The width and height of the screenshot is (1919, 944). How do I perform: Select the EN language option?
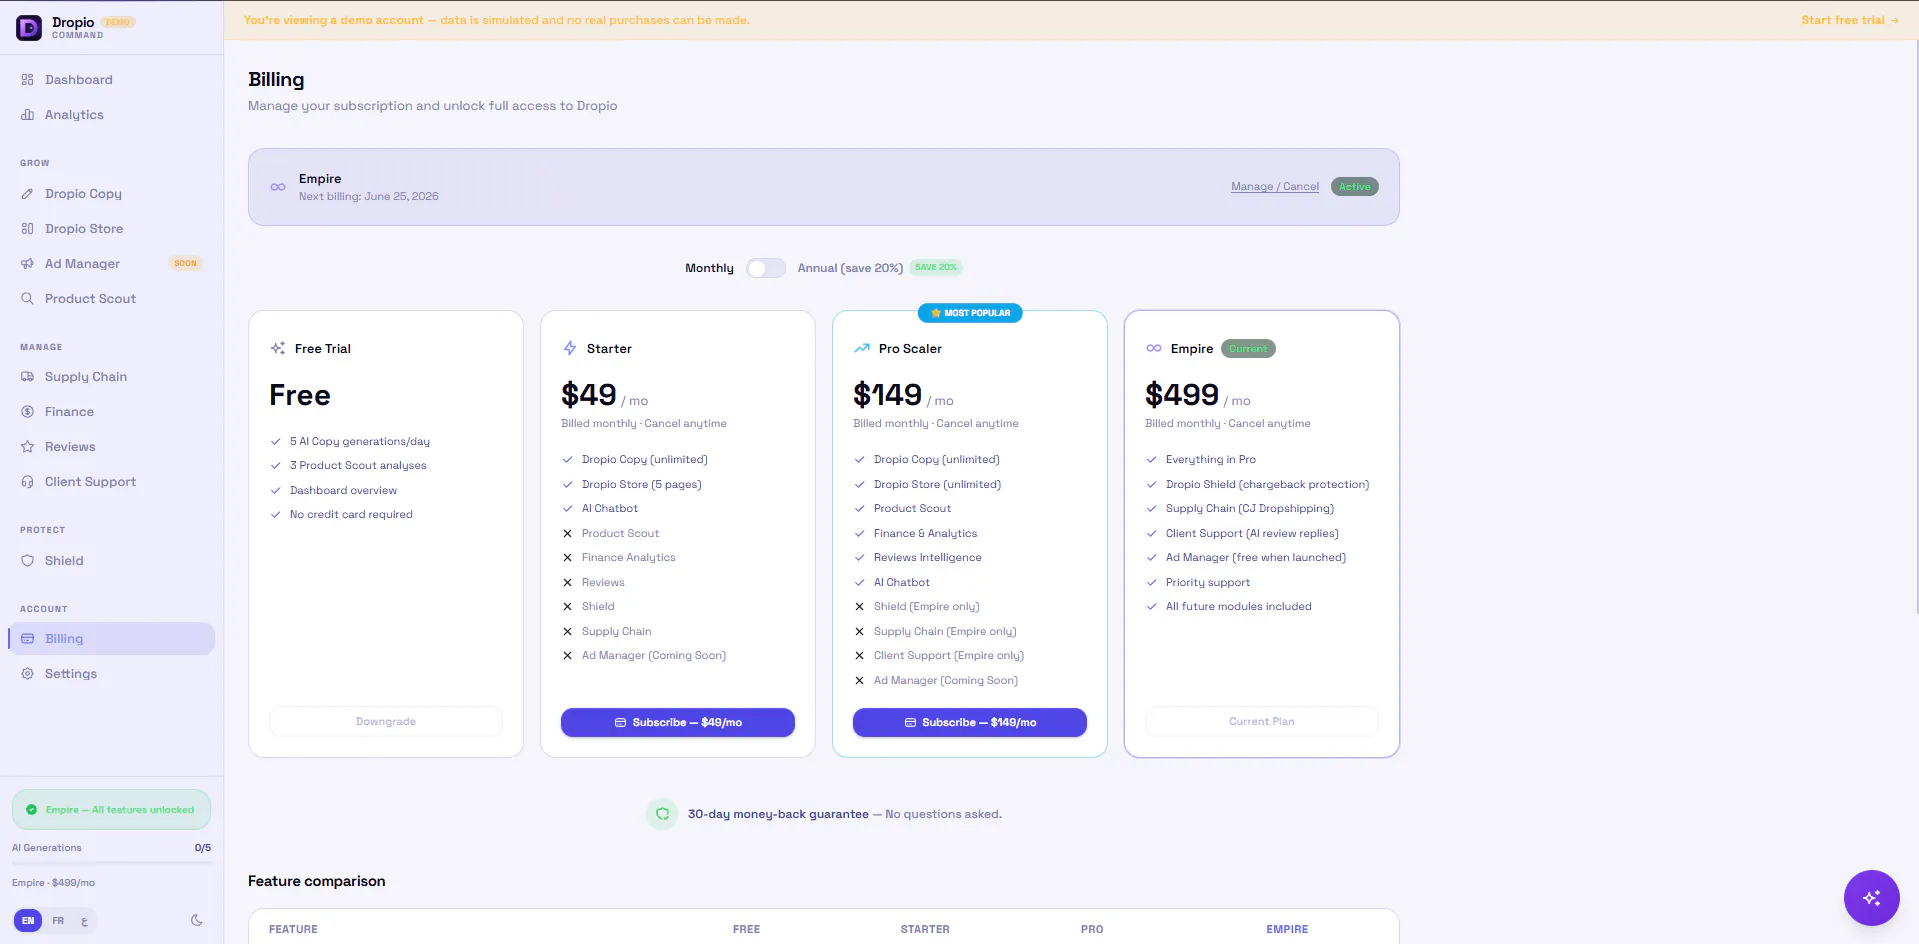click(x=28, y=921)
